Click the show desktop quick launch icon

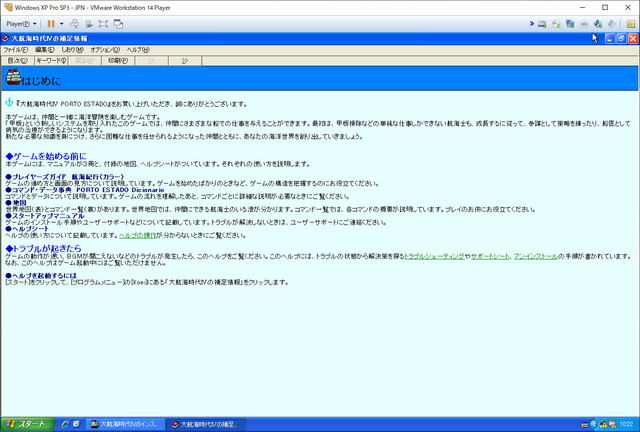click(x=76, y=425)
